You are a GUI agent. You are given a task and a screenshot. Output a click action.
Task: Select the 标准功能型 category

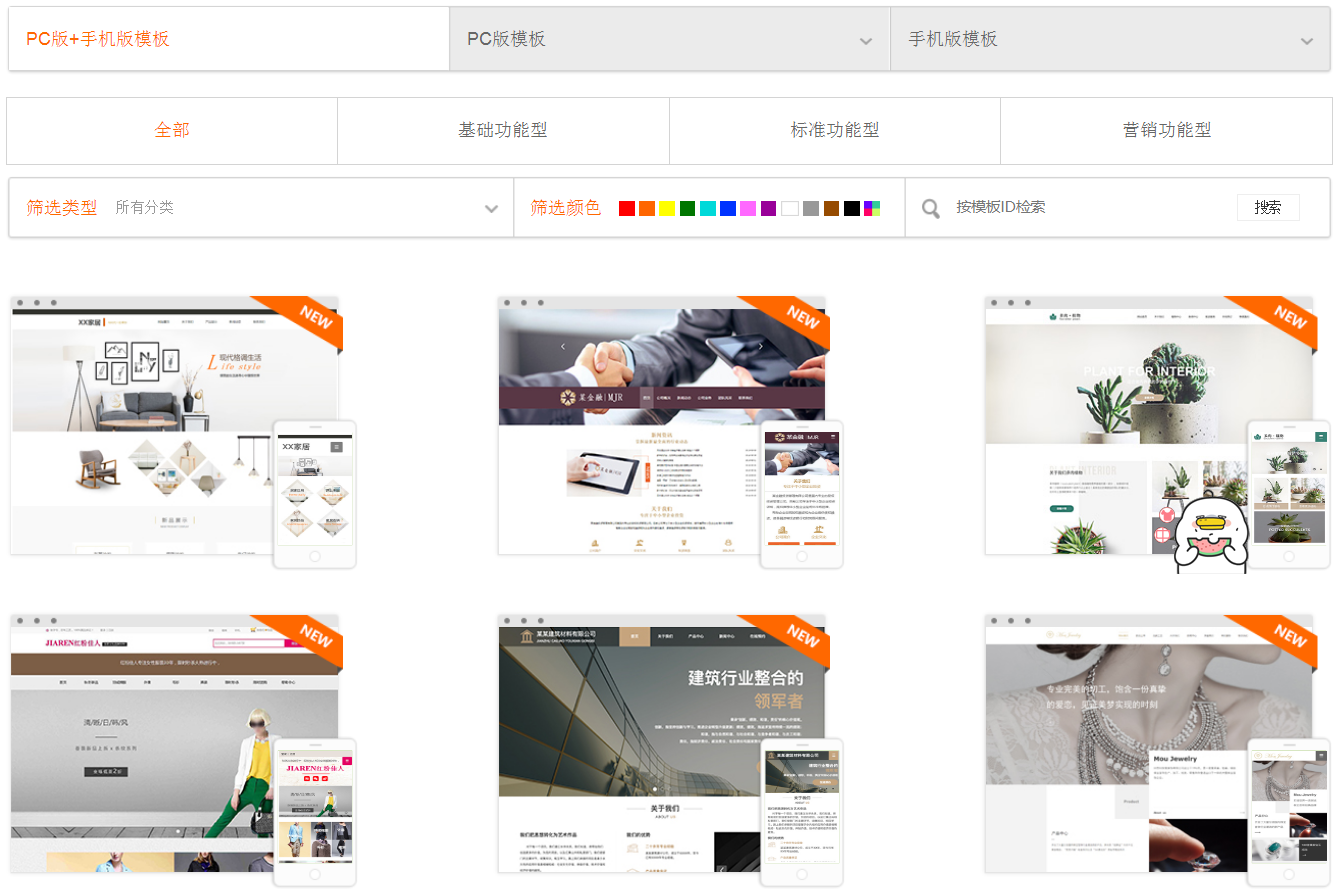tap(834, 130)
